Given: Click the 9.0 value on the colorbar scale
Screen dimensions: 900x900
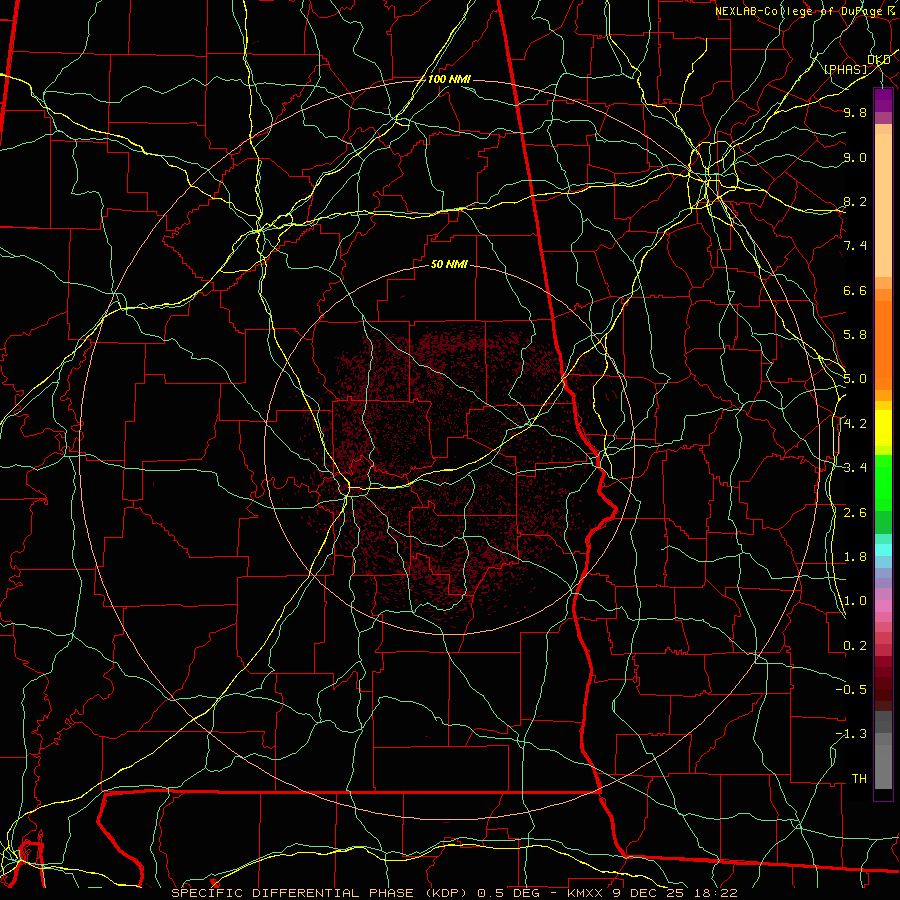Looking at the screenshot, I should pos(855,157).
